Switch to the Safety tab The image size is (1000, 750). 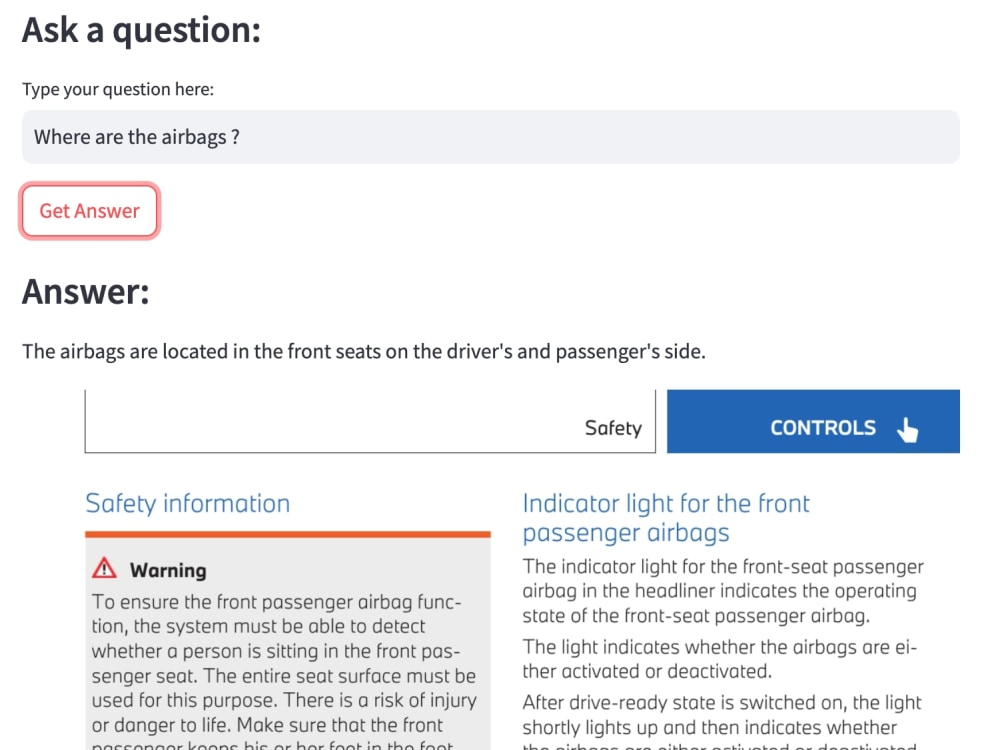pos(614,427)
